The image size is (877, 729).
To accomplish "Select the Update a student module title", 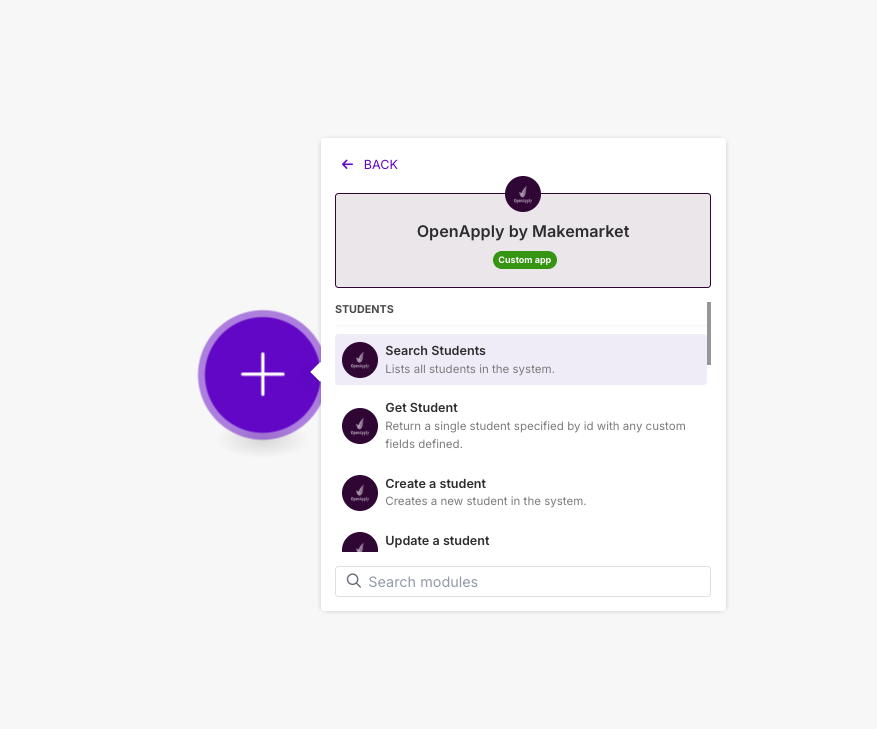I will click(x=437, y=541).
